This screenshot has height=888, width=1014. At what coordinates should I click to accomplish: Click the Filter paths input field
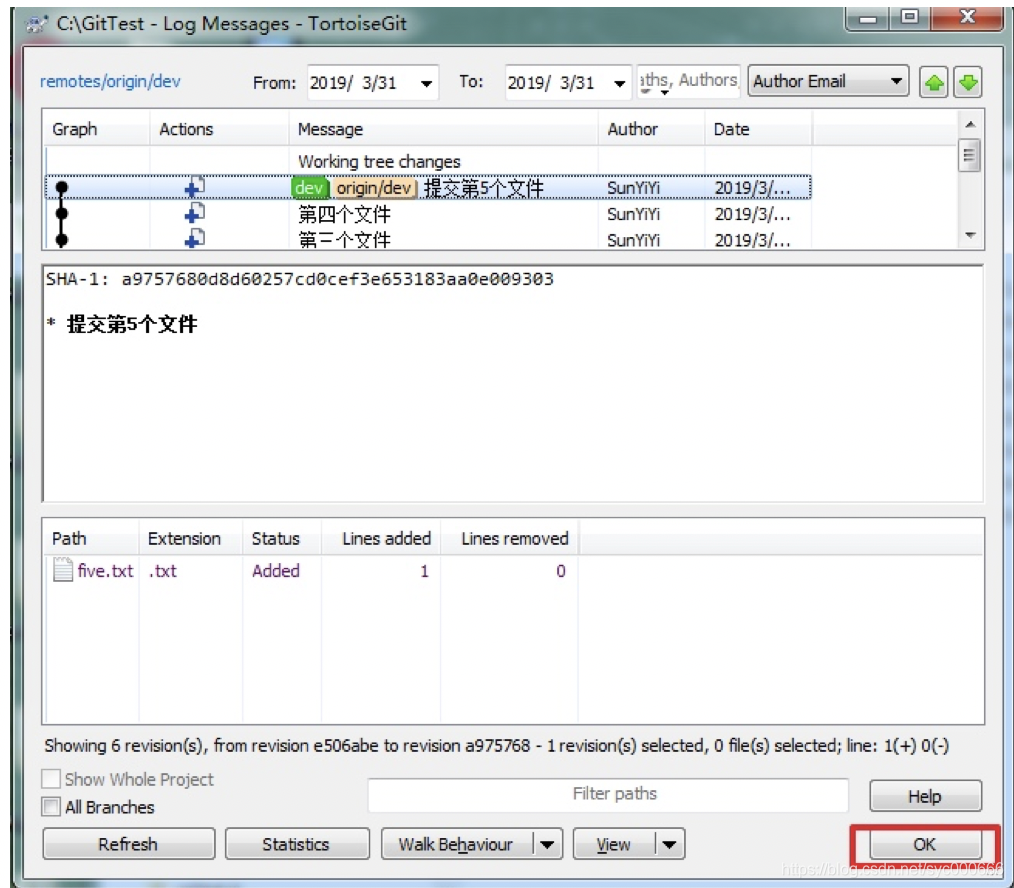tap(608, 794)
